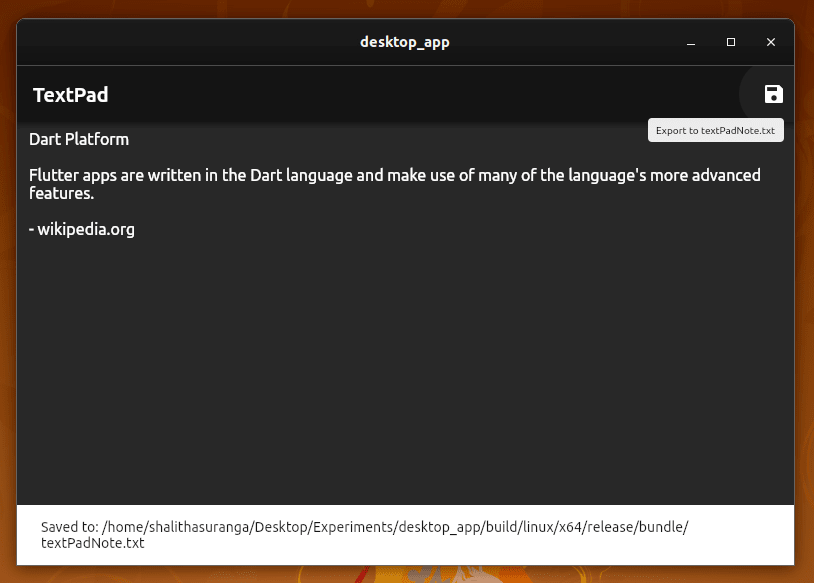
Task: Click the 'desktop_app' window title
Action: pos(405,42)
